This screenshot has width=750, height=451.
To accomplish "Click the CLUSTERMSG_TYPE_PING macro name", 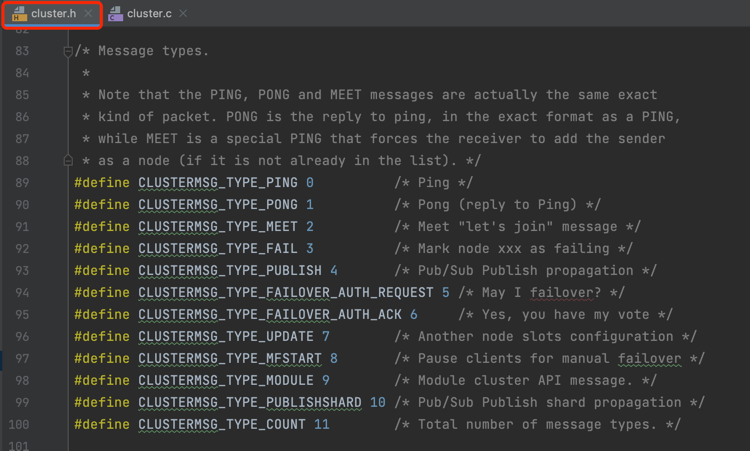I will click(x=218, y=183).
